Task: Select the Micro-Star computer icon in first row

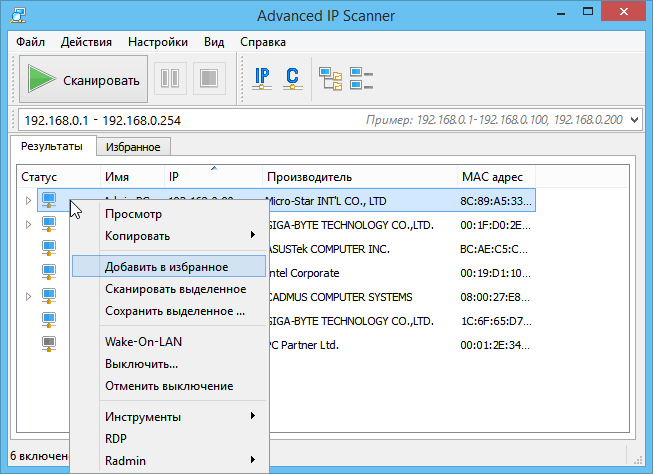Action: point(49,200)
